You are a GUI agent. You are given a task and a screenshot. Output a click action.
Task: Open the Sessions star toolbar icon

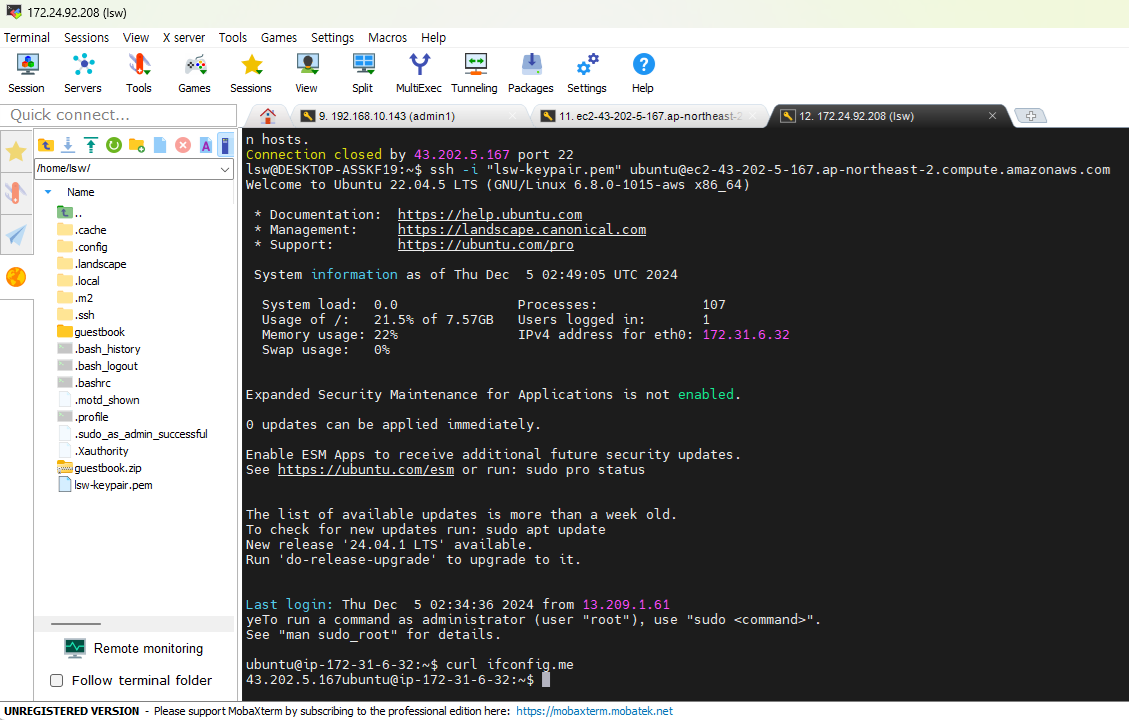click(x=251, y=73)
